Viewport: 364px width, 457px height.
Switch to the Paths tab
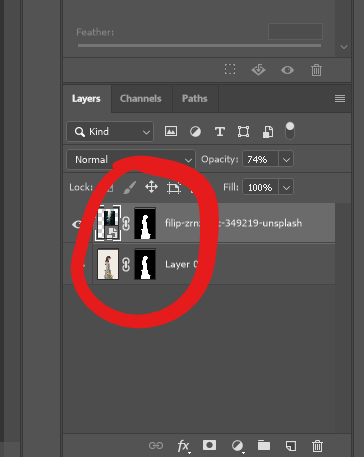coord(195,99)
